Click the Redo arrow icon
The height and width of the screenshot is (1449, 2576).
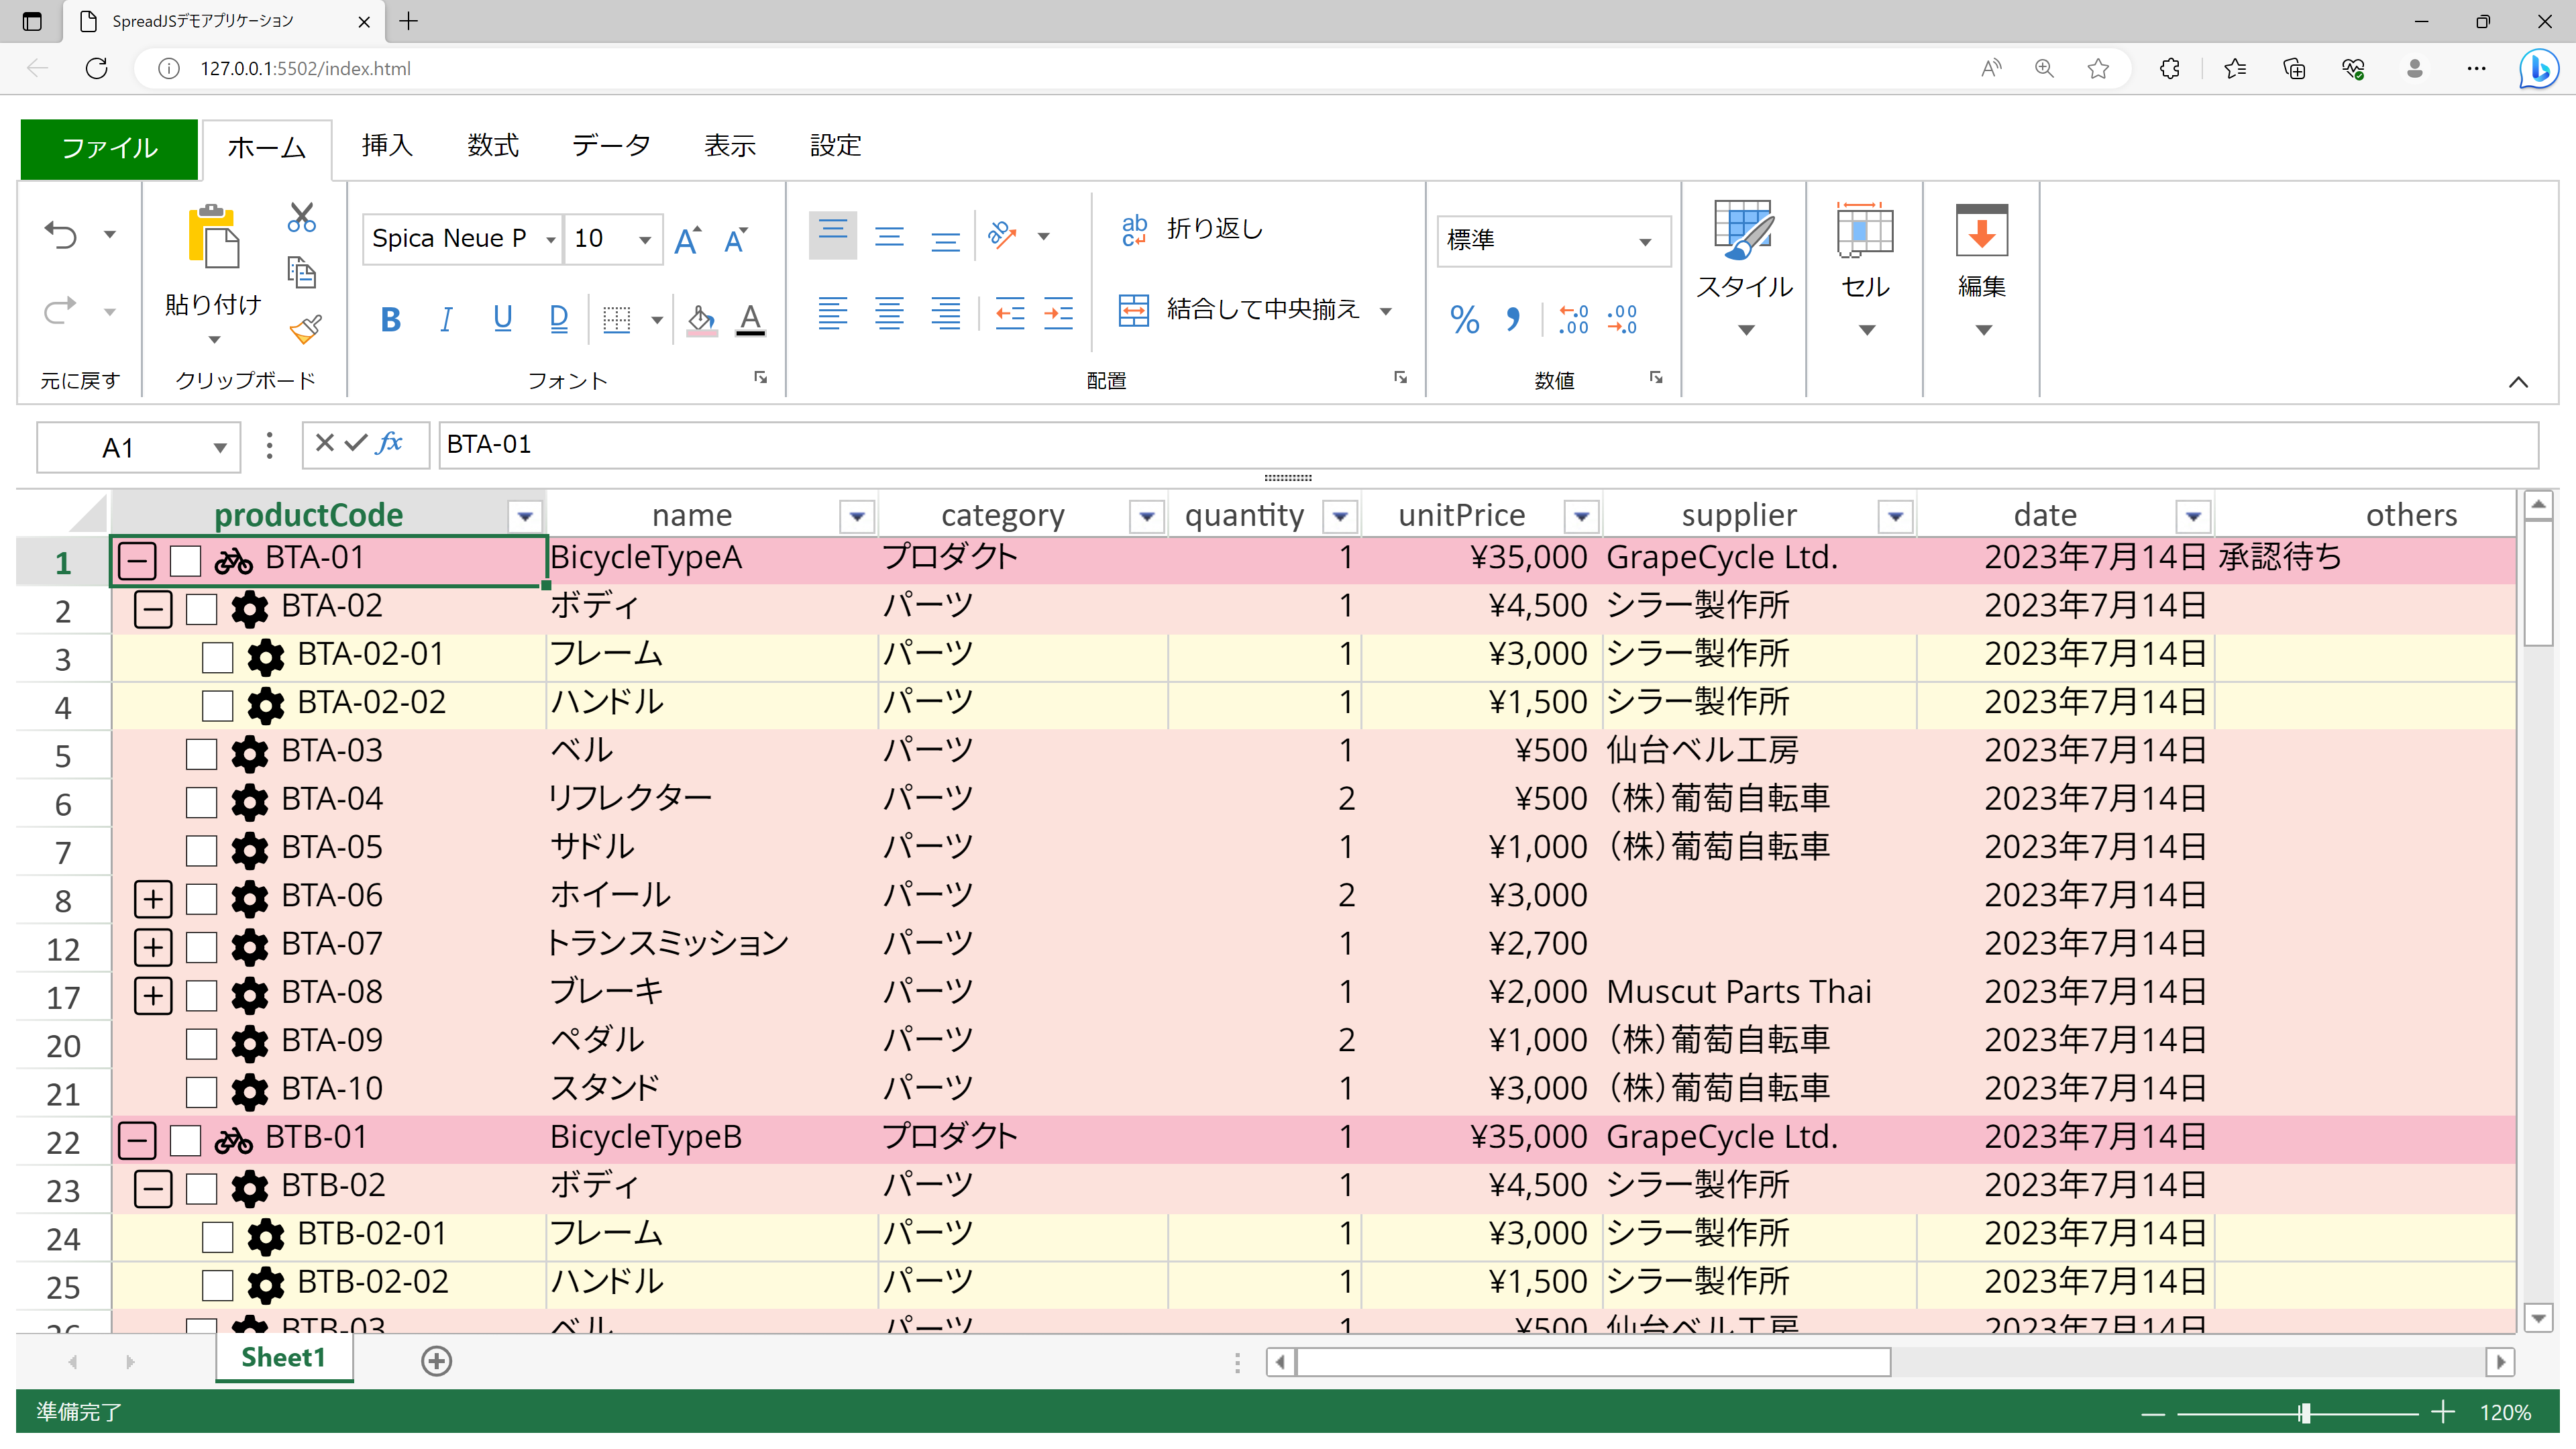click(61, 311)
